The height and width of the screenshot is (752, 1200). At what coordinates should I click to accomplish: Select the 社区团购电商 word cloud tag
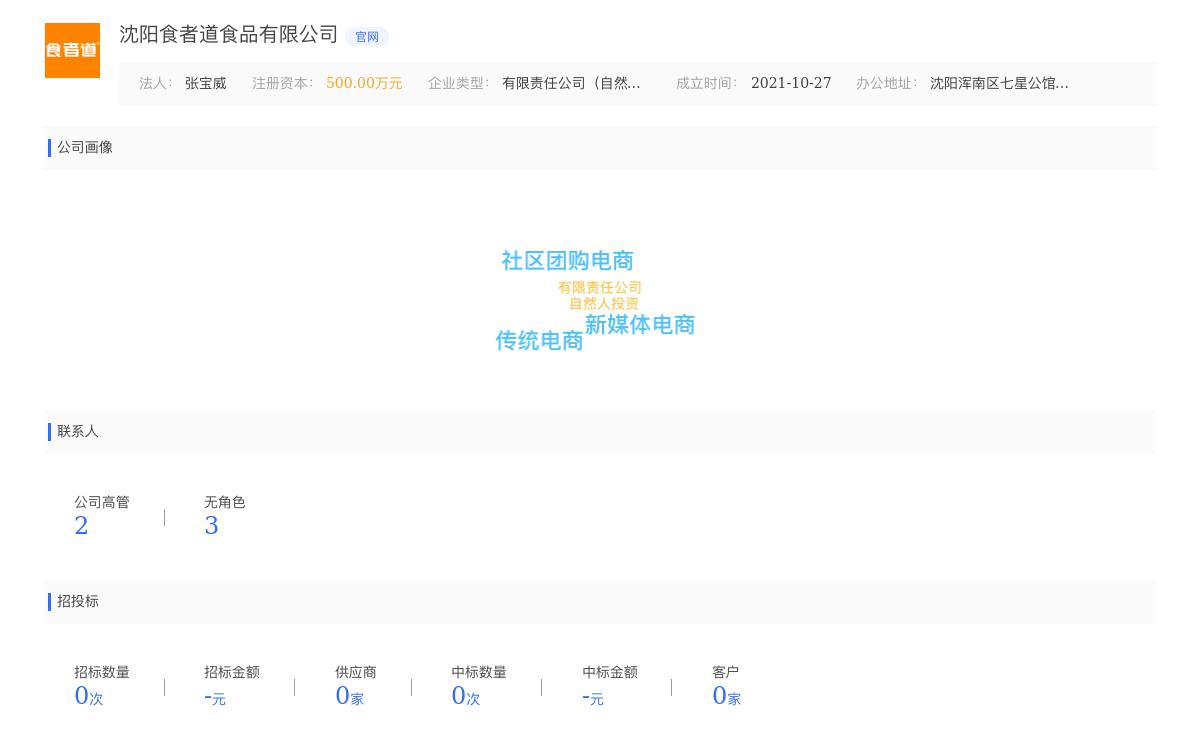point(567,261)
